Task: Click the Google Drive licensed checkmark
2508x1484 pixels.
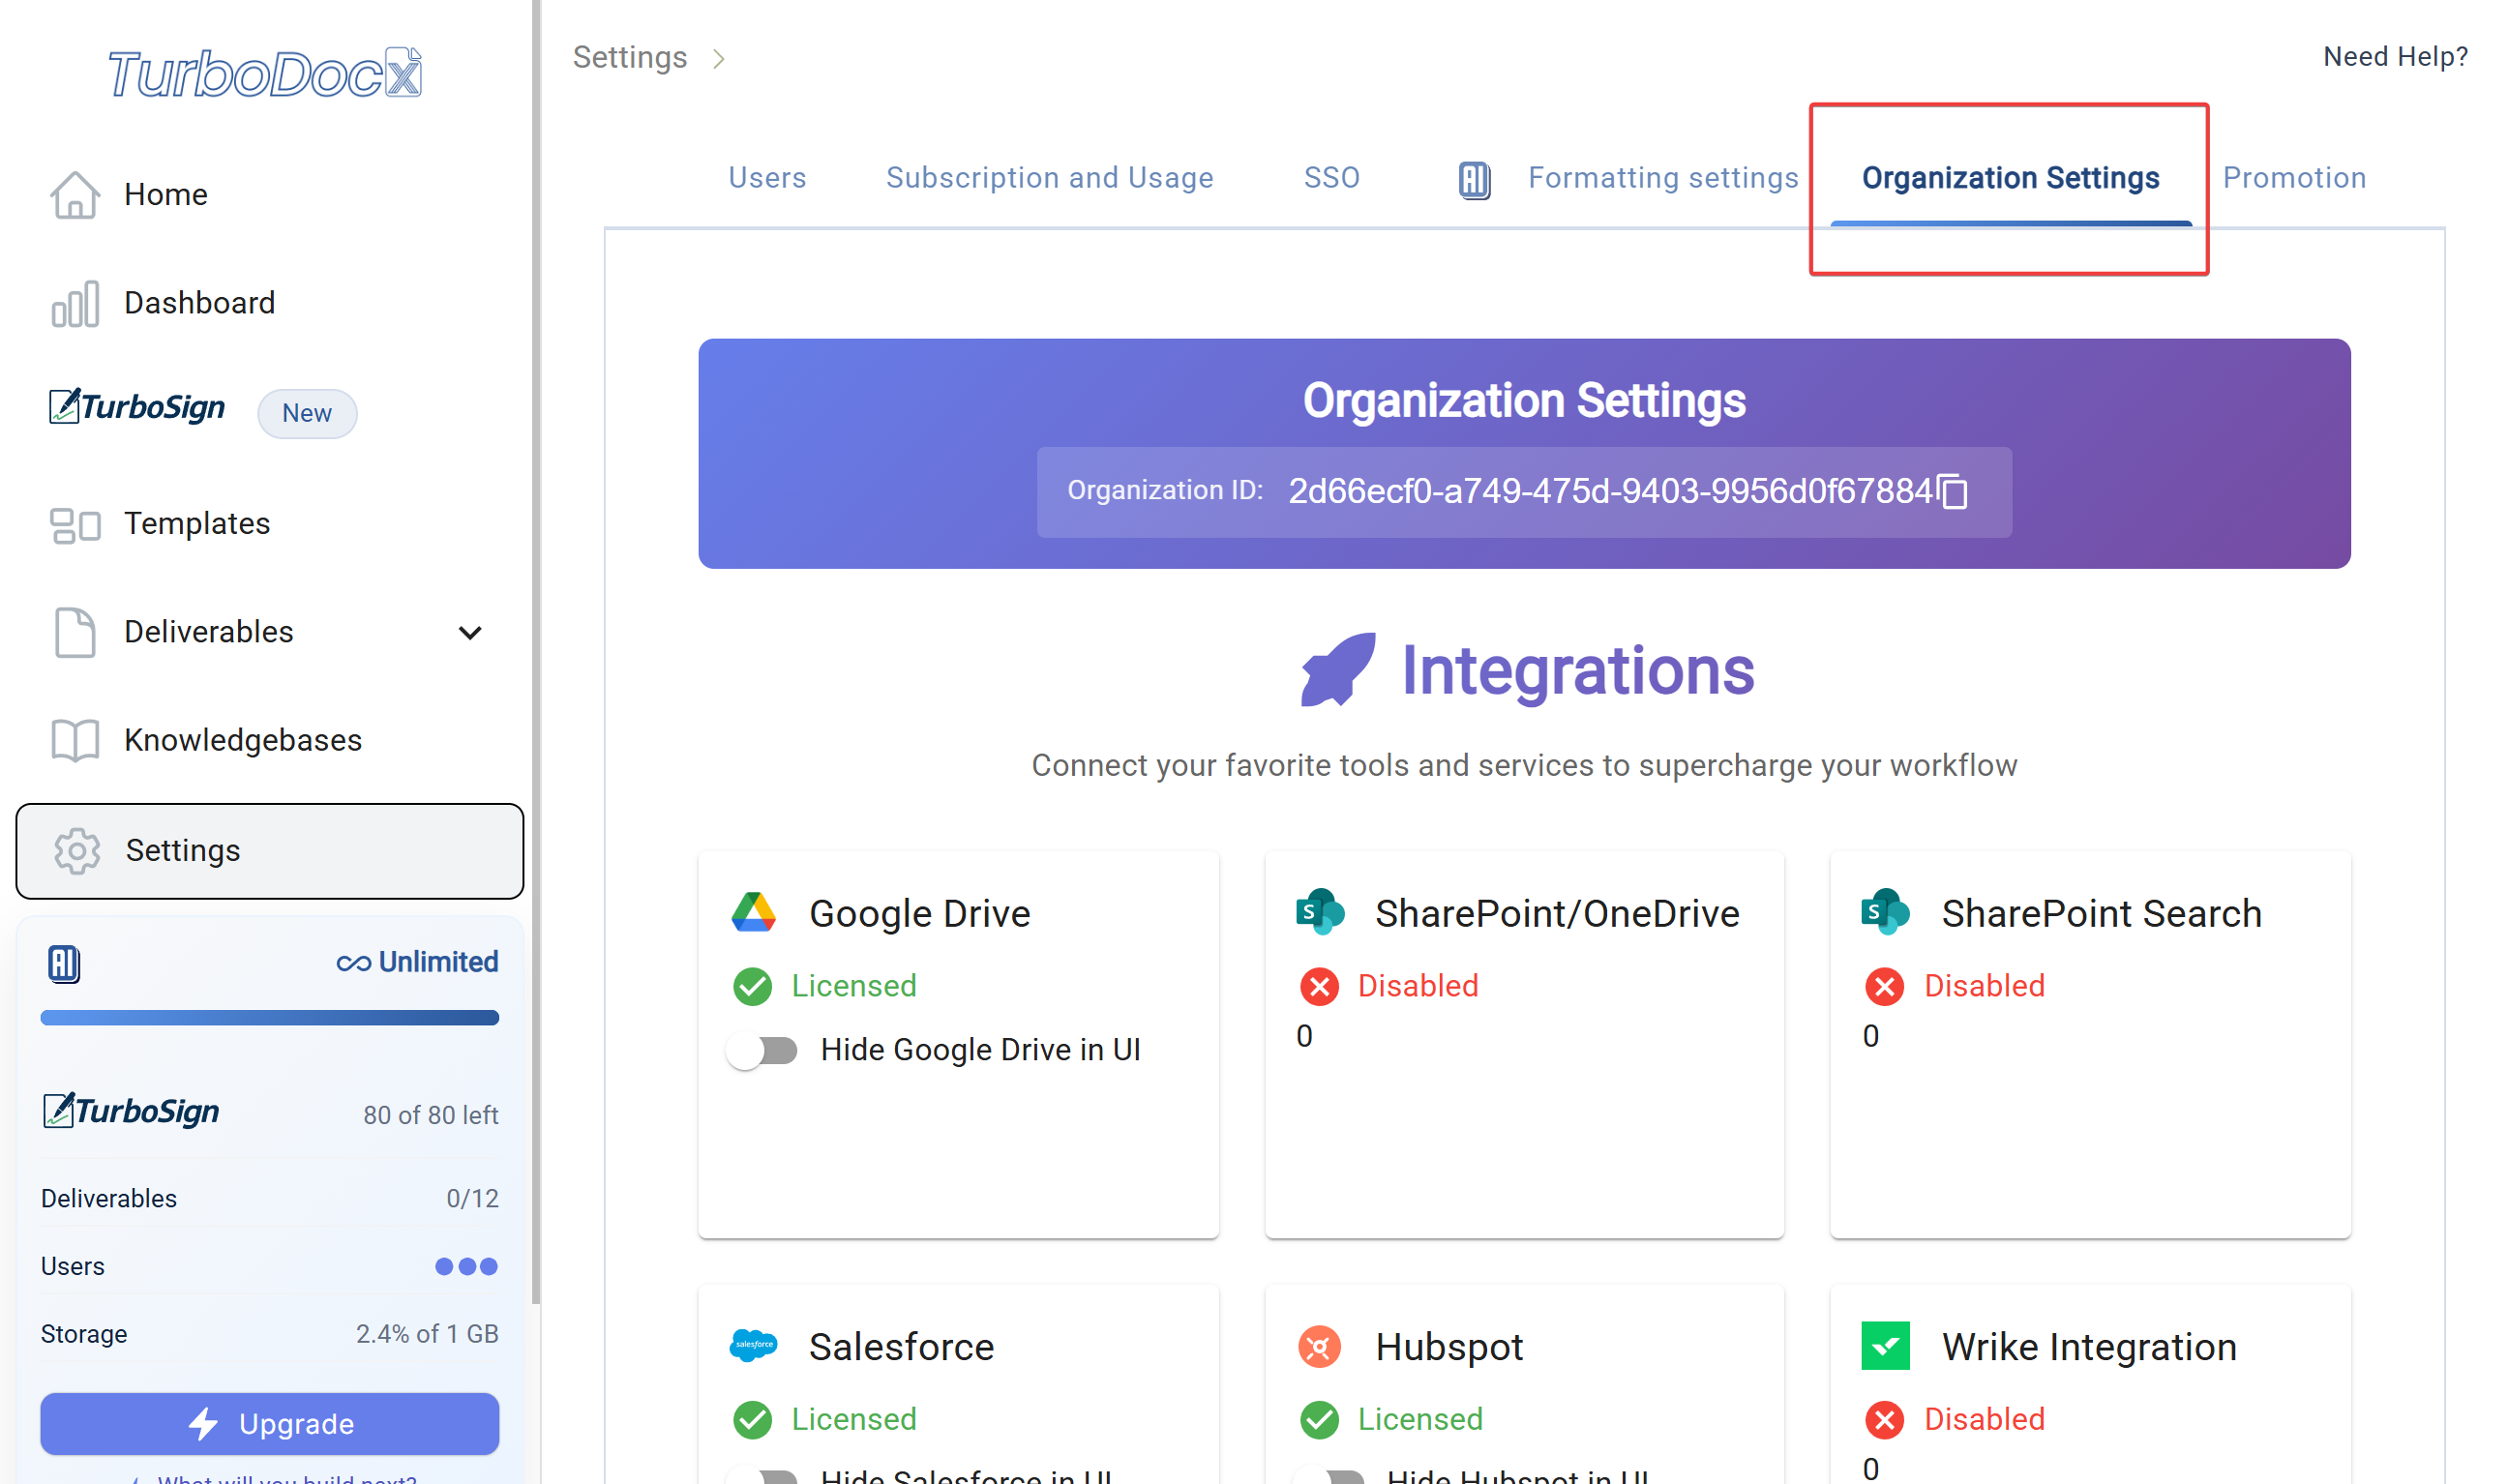Action: pos(752,986)
